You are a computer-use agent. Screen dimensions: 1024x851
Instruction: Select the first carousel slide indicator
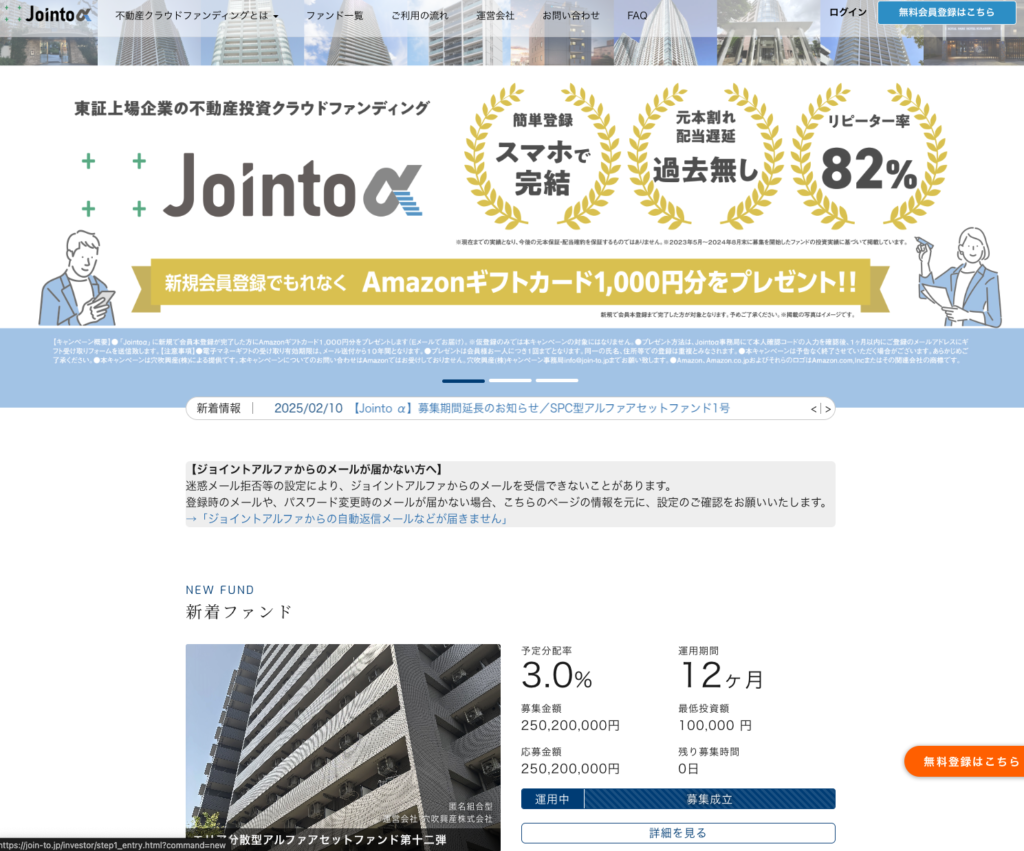463,381
